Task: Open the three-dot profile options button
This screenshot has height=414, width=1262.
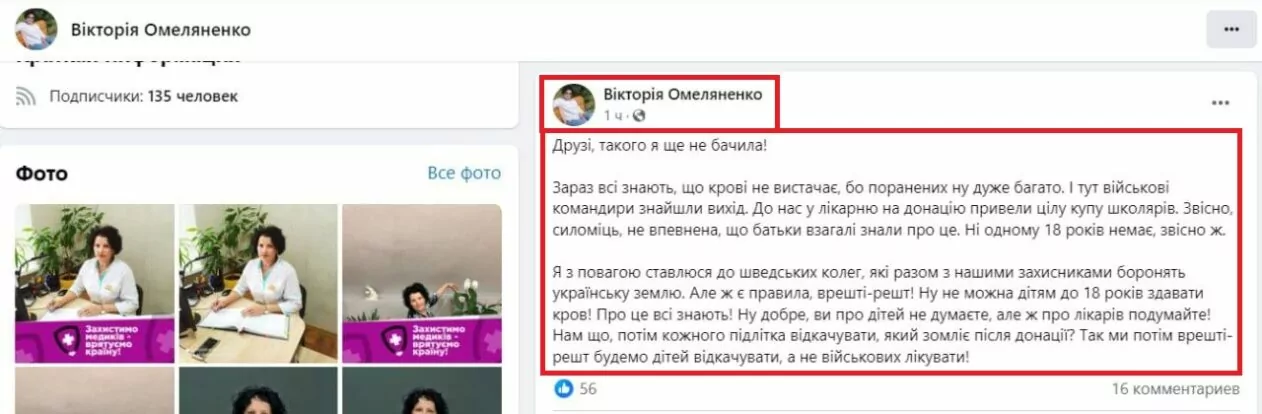Action: click(x=1231, y=29)
